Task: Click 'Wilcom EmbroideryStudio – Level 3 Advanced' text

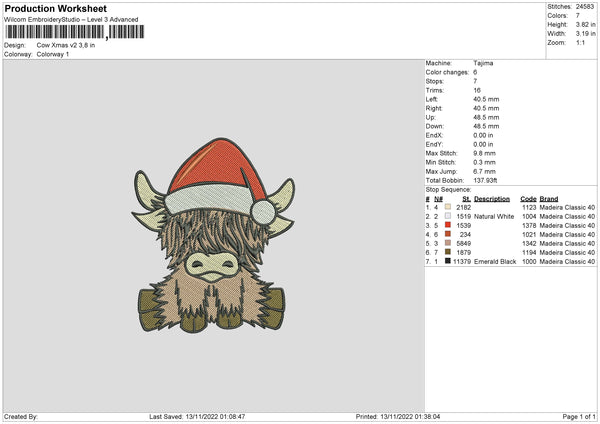Action: 71,20
